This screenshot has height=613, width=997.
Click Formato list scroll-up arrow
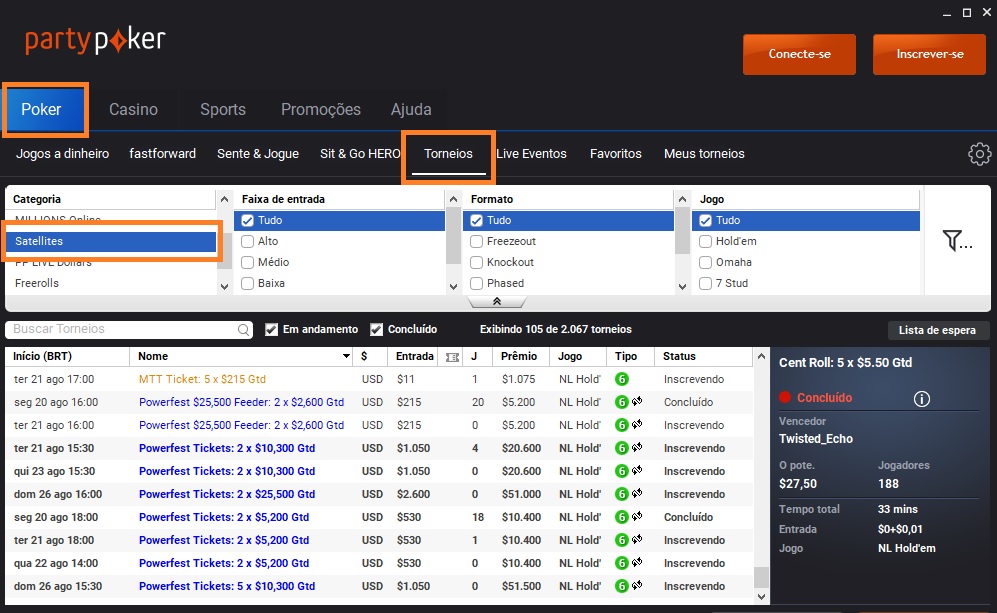[x=682, y=199]
